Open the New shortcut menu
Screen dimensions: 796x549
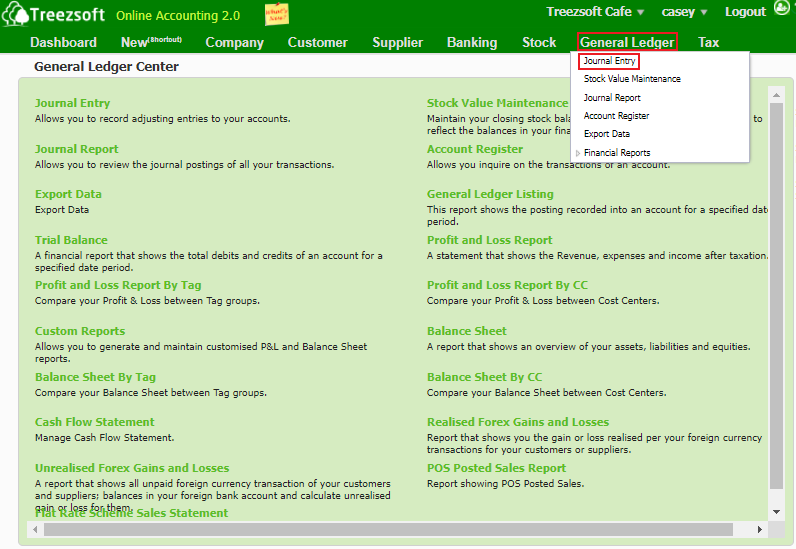coord(151,42)
